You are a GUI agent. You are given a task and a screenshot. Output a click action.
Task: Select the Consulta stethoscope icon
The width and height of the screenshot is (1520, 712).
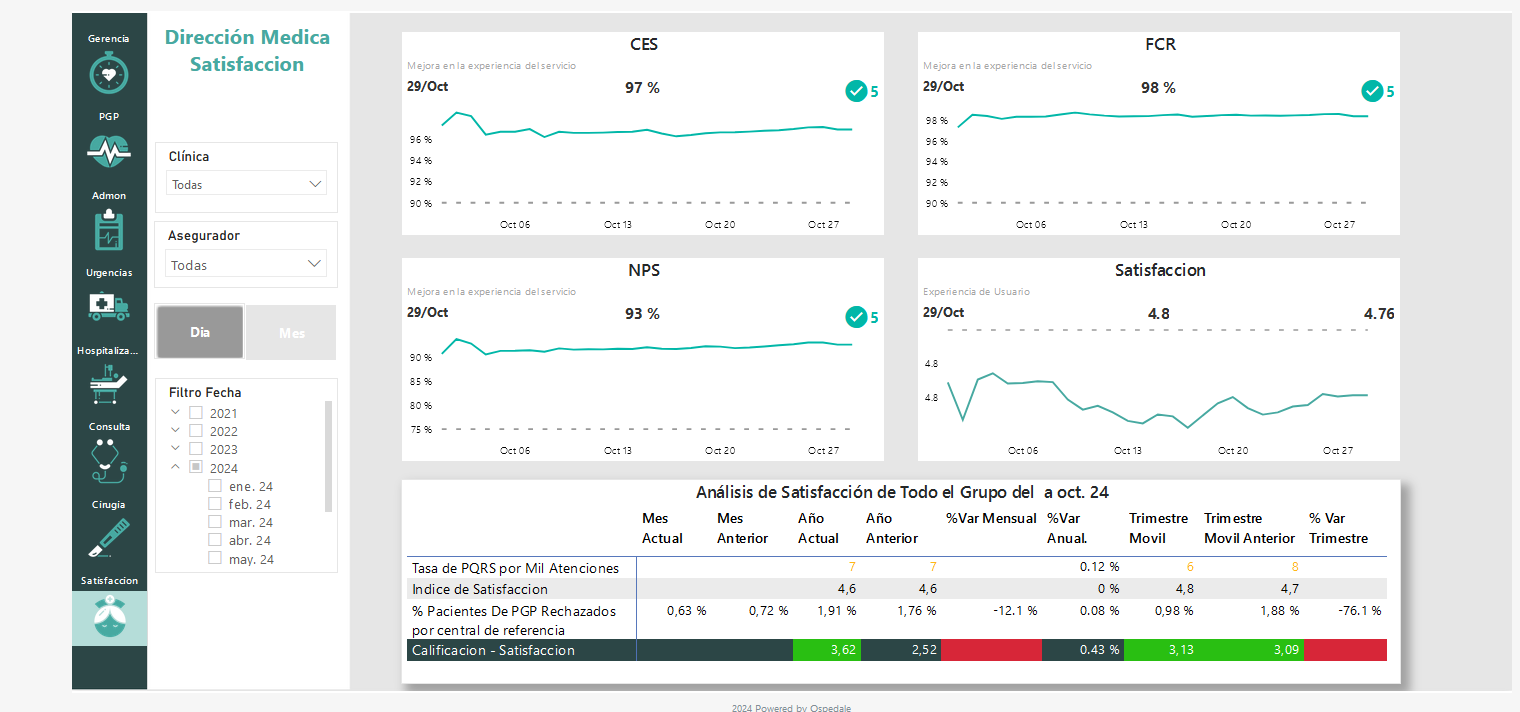tap(108, 460)
